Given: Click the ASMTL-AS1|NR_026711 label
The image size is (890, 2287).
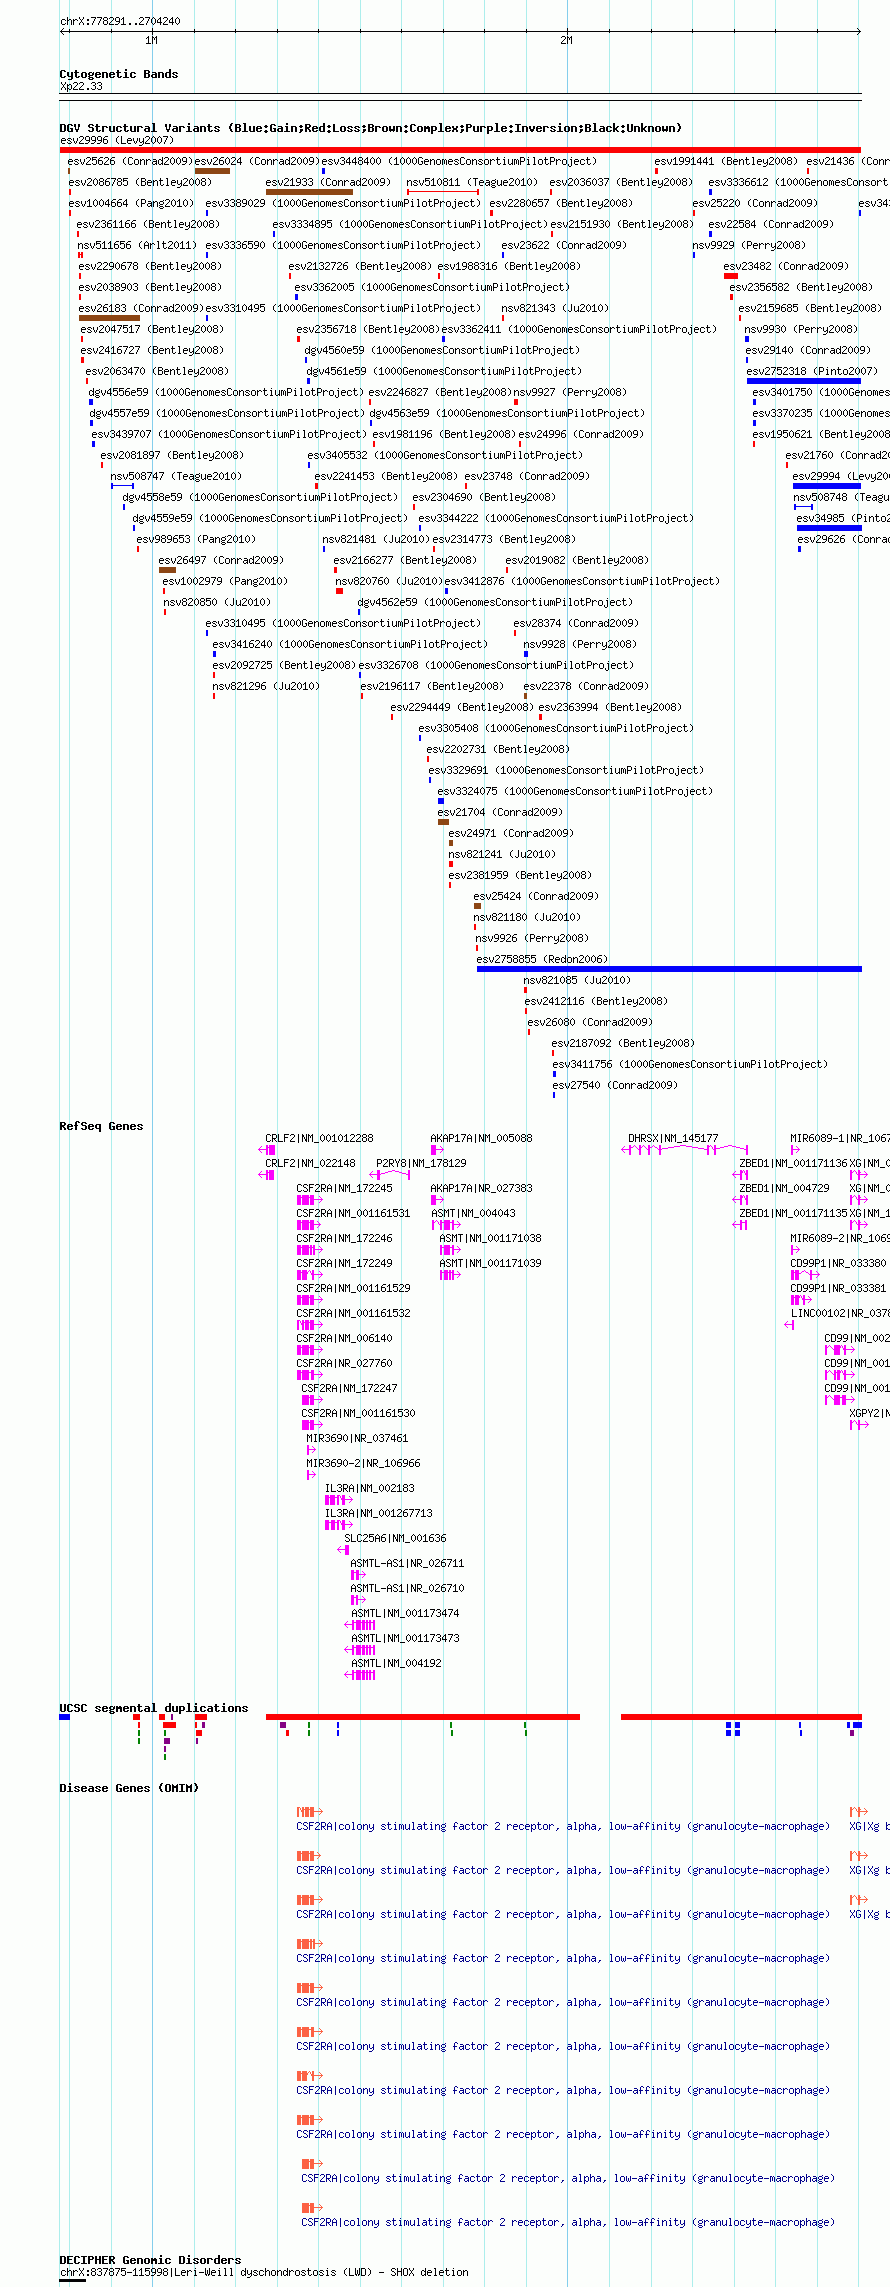Looking at the screenshot, I should (x=407, y=1563).
